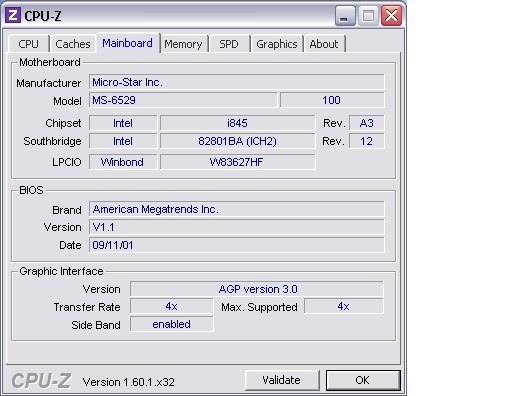Click the i845 chipset value
This screenshot has width=512, height=396.
click(x=237, y=123)
